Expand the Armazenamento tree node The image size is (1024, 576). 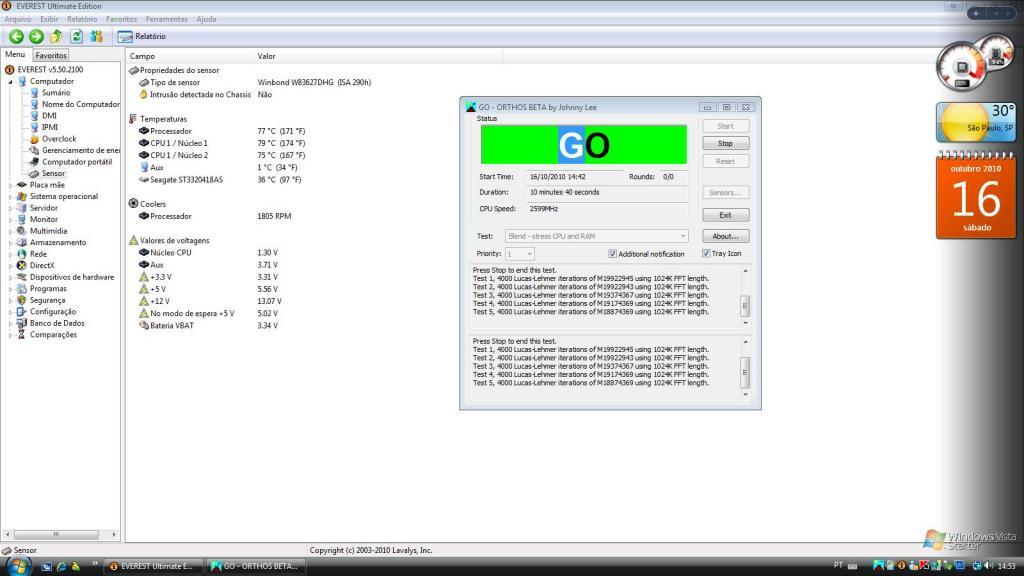coord(10,243)
